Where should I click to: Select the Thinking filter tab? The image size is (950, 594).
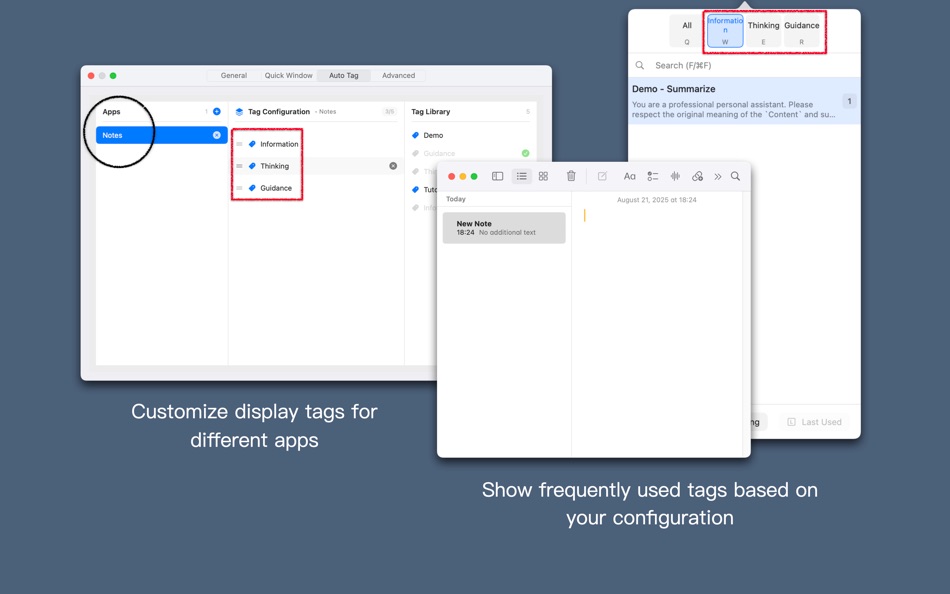[x=763, y=25]
